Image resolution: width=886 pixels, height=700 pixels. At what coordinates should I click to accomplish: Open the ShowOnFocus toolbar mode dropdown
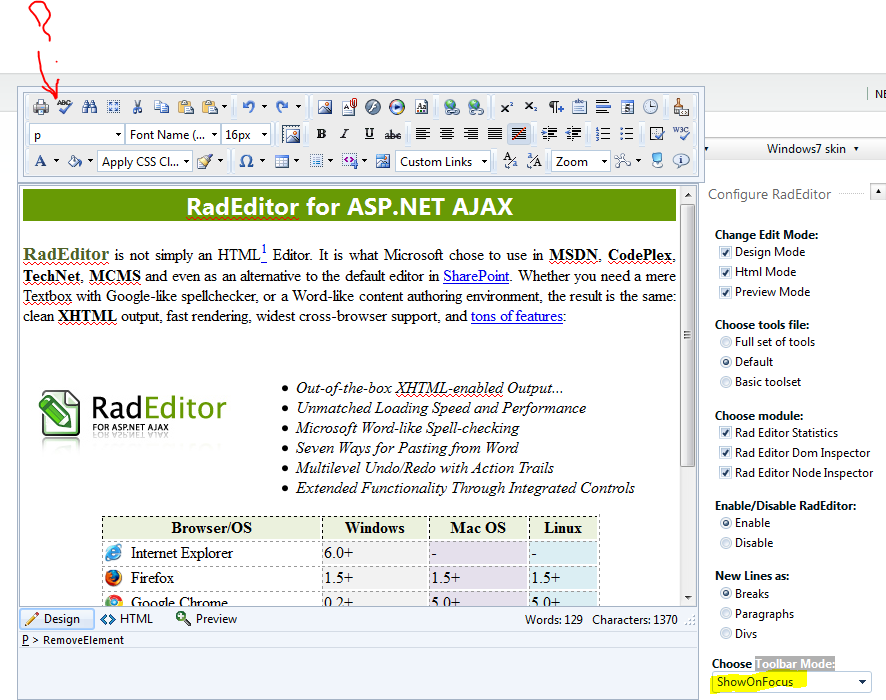pos(791,683)
